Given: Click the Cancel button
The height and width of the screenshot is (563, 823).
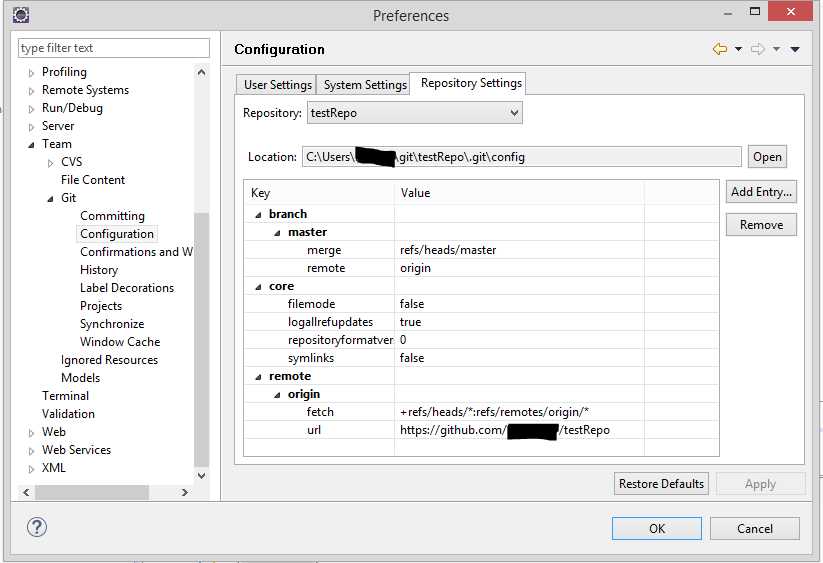Looking at the screenshot, I should [755, 528].
